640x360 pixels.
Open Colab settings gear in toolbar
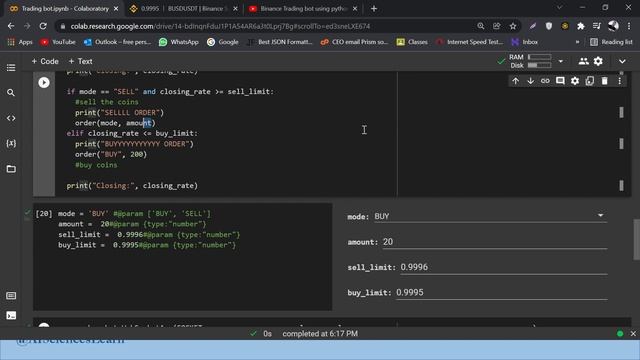(x=598, y=61)
